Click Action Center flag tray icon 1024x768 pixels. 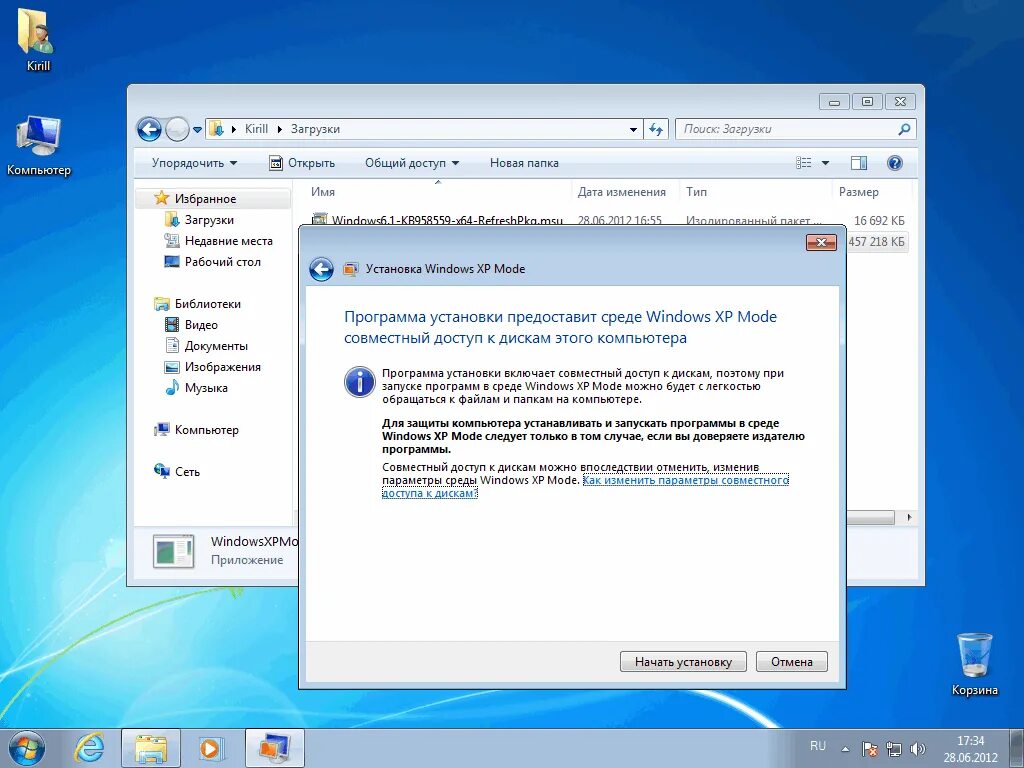[869, 749]
